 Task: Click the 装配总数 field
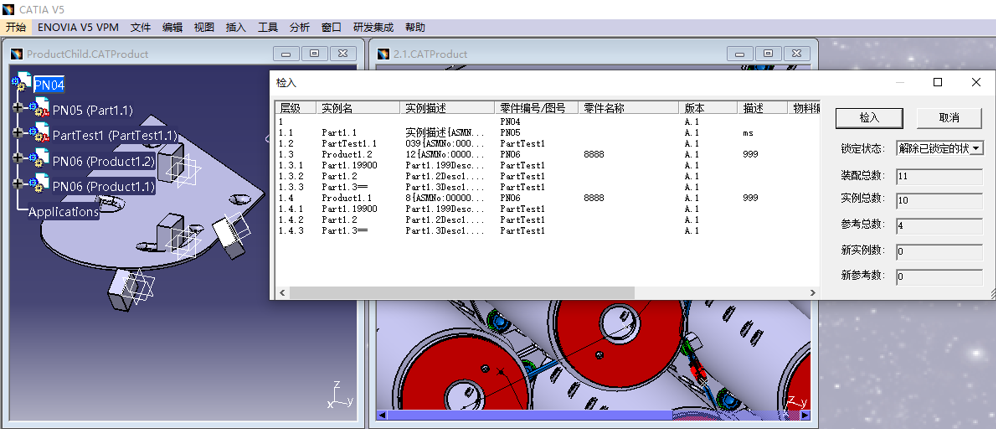click(939, 176)
